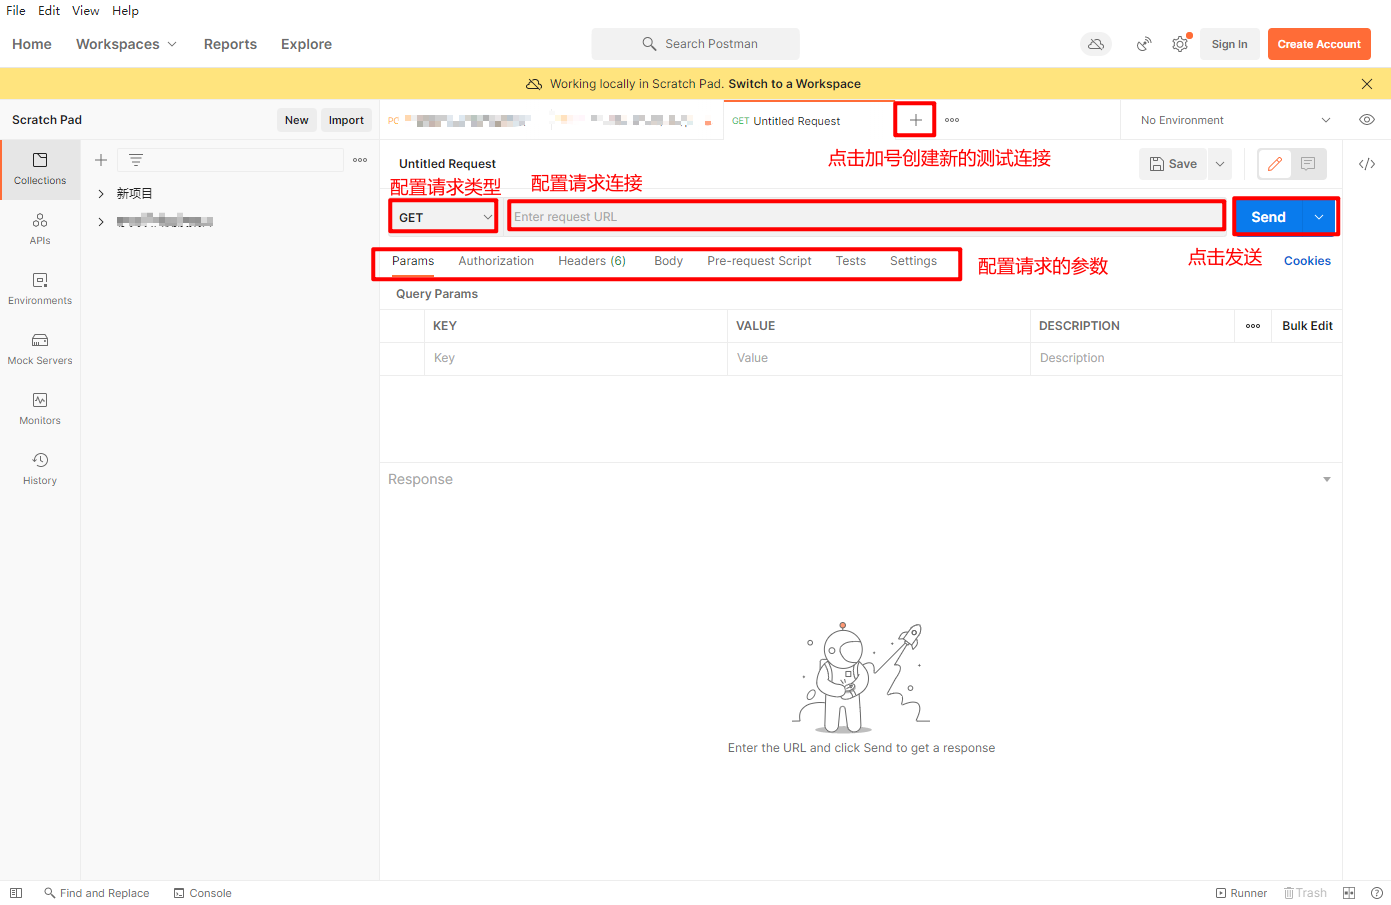Click the query params Value field
The image size is (1391, 905).
(879, 358)
